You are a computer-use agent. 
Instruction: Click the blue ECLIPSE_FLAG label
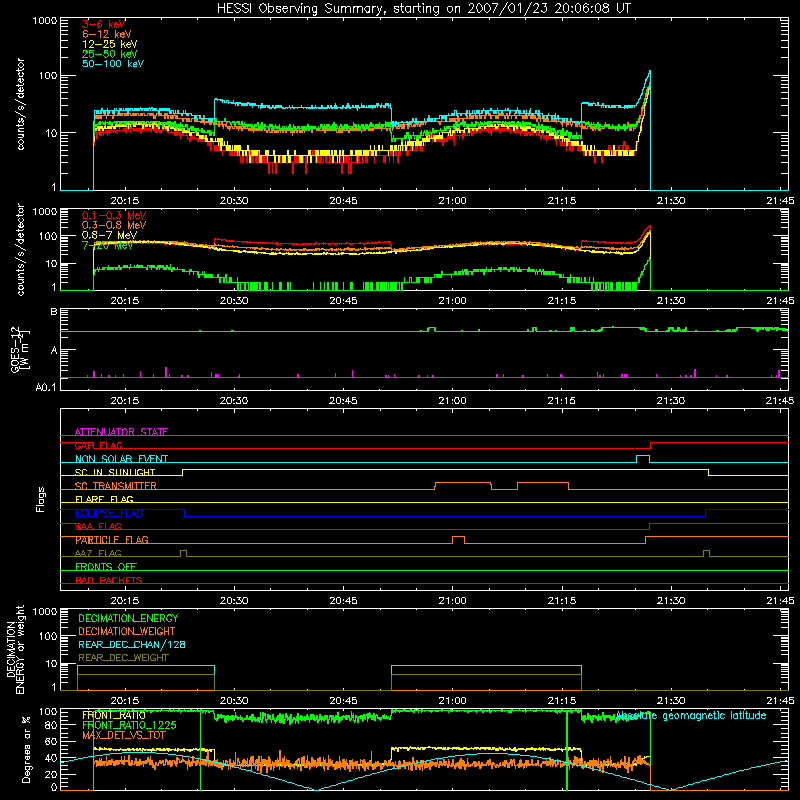(x=109, y=513)
